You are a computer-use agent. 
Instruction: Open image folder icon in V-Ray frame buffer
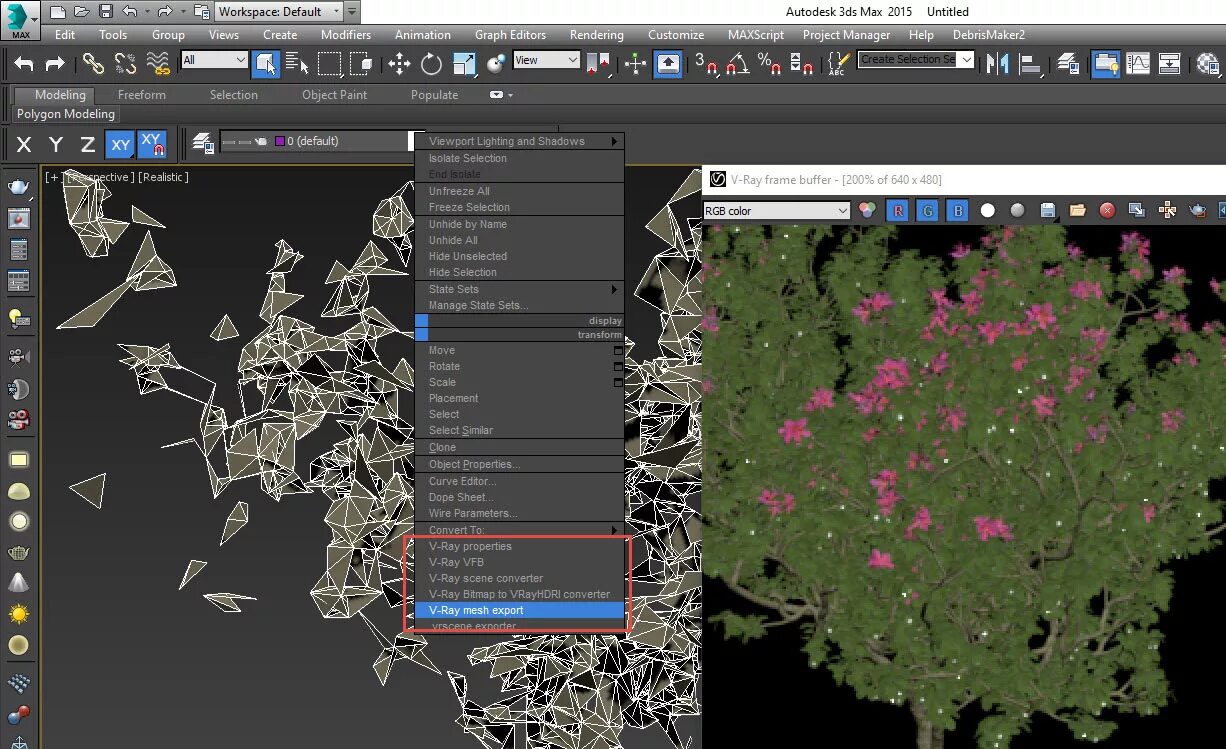1077,210
